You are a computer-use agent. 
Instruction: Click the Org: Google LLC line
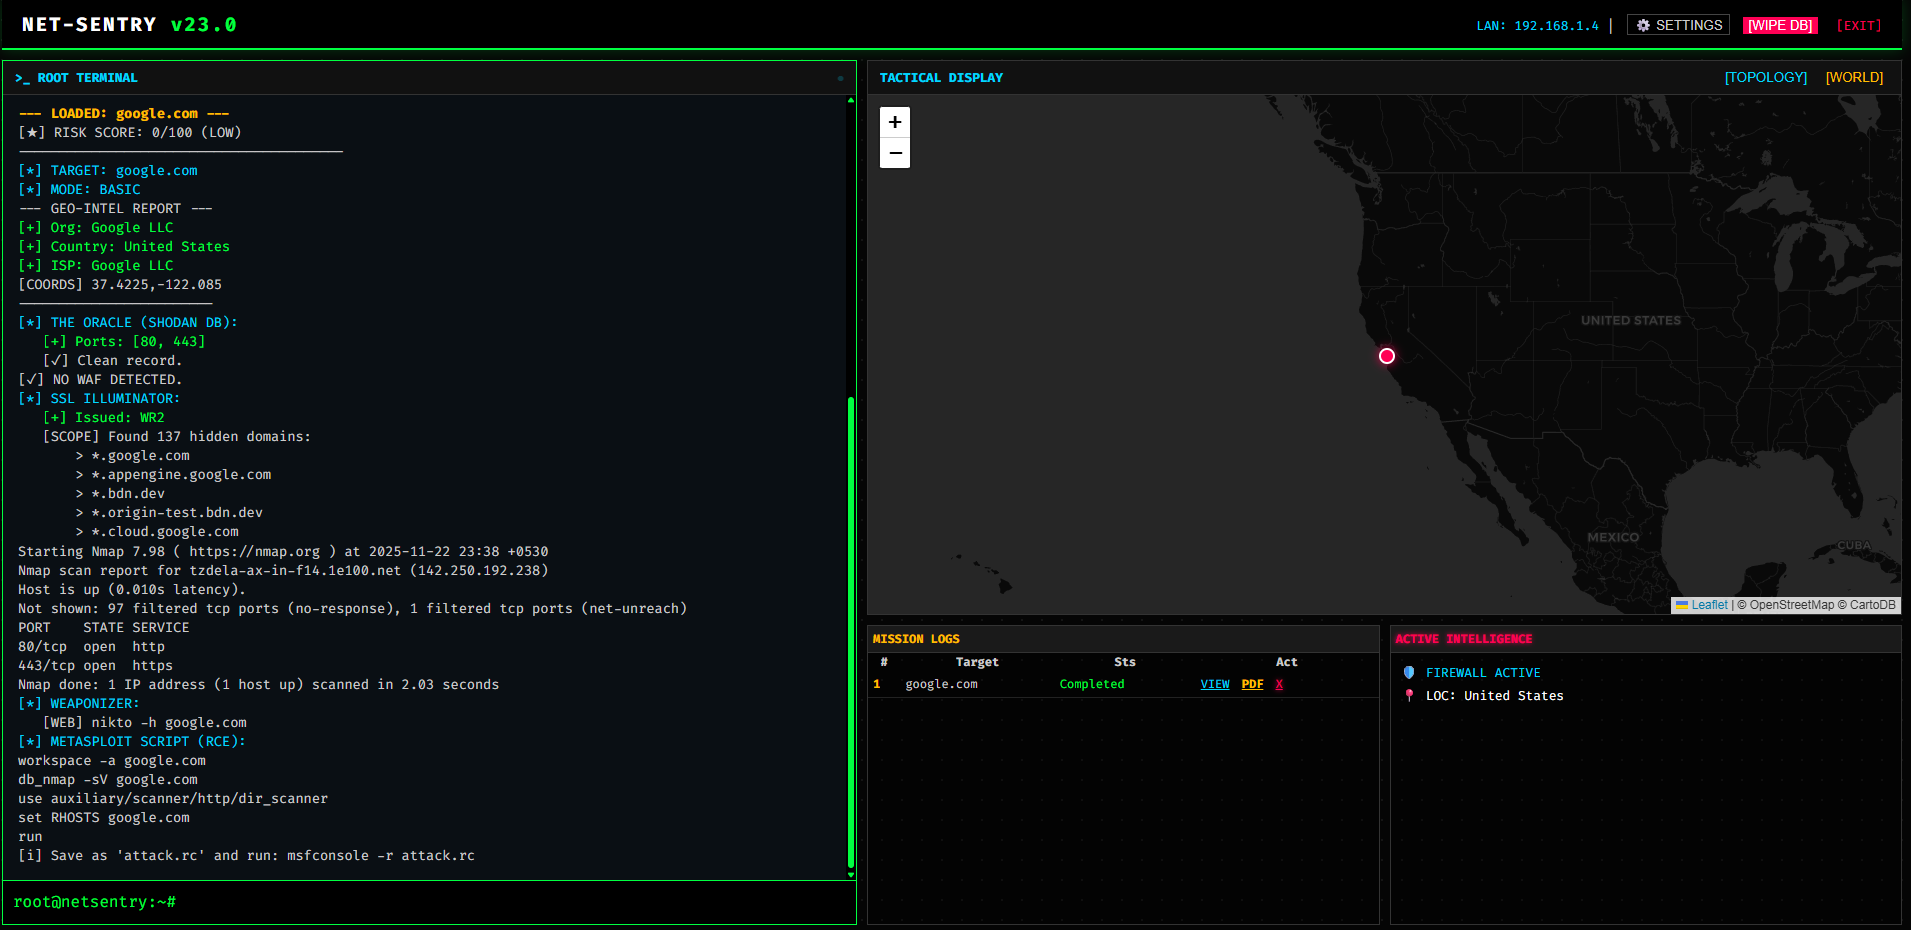96,228
